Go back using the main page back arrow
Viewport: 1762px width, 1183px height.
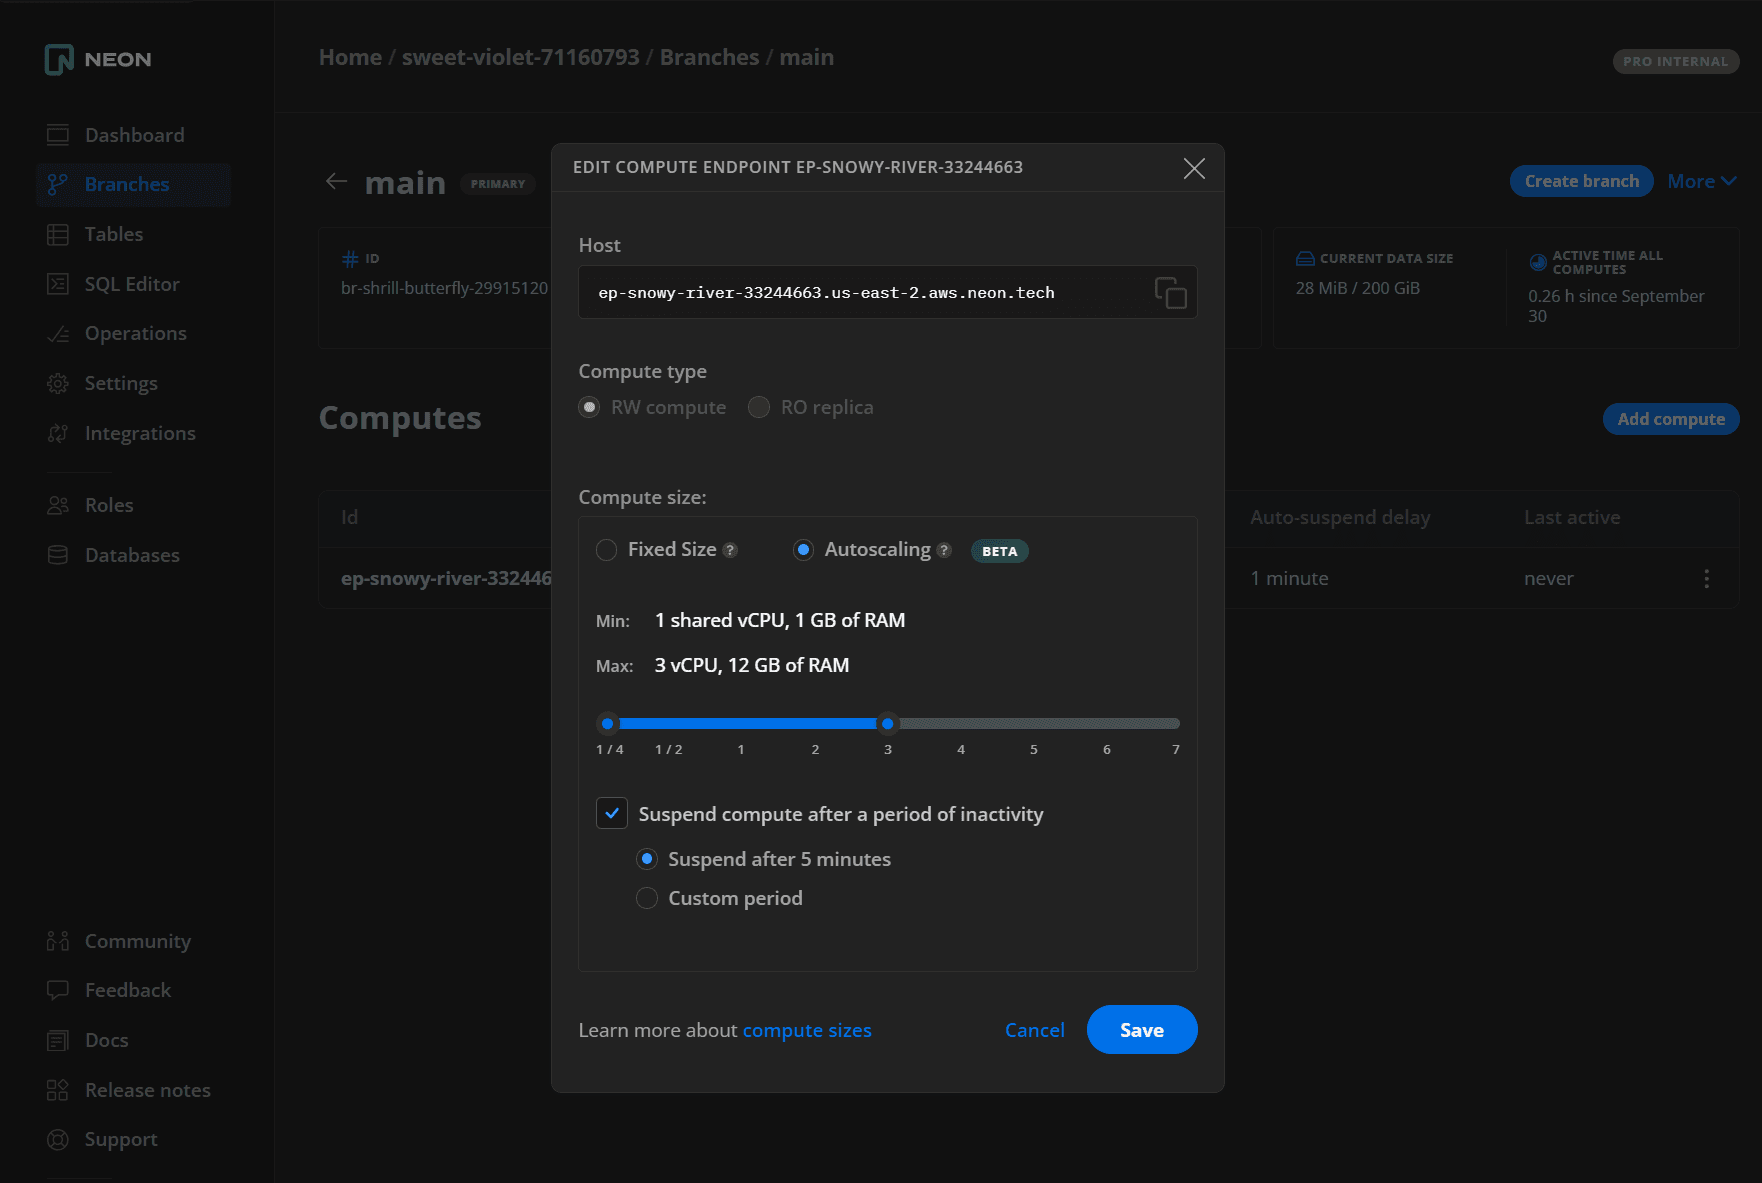336,181
